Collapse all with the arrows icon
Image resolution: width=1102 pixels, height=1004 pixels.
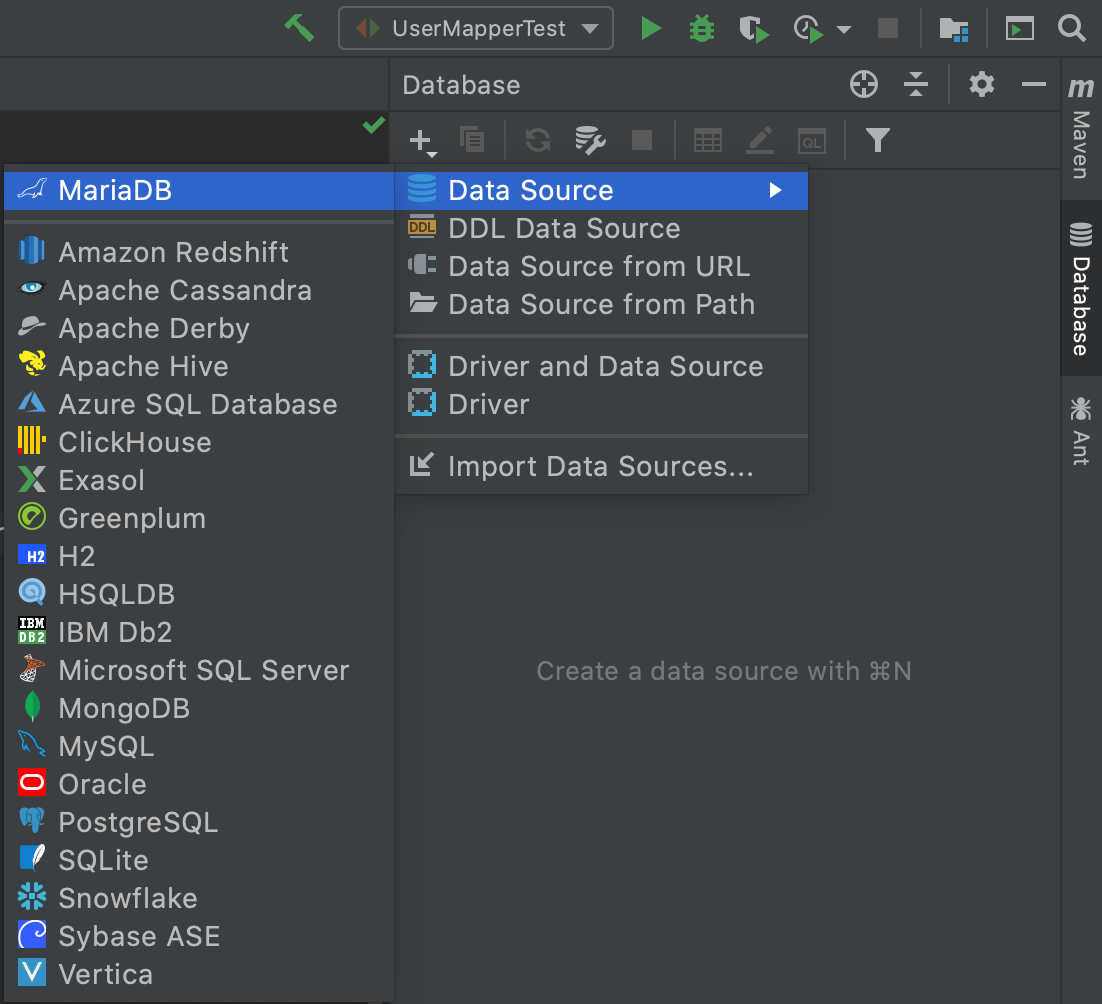coord(916,85)
